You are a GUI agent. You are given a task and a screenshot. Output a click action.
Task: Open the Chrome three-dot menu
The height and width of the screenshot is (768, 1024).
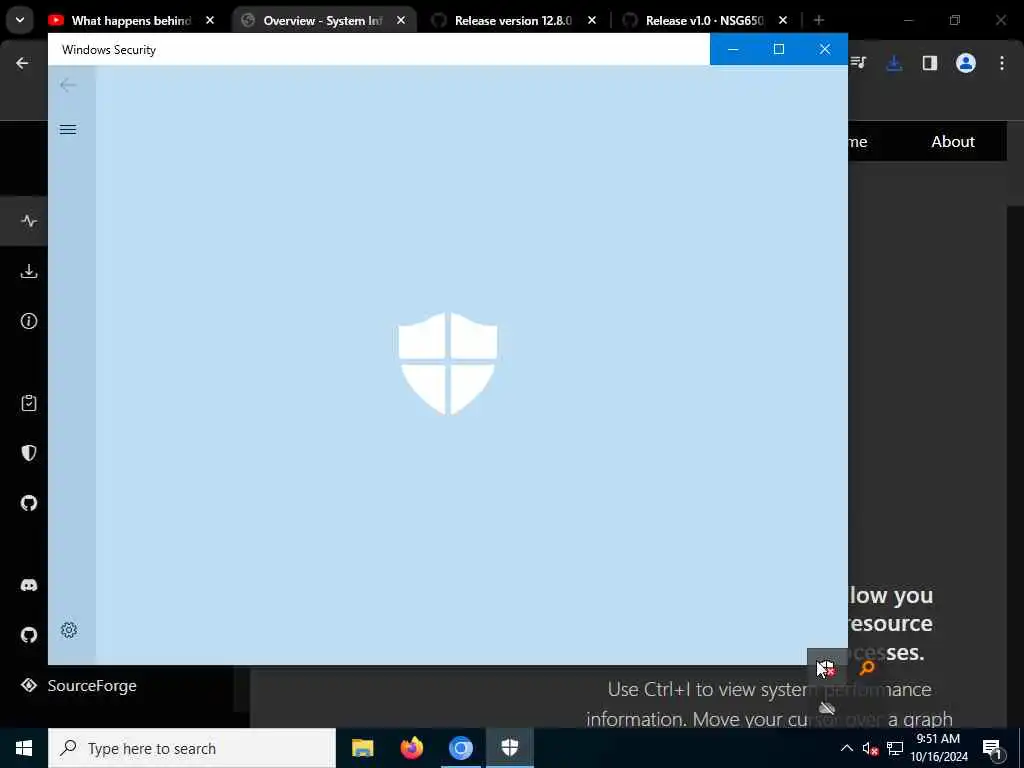tap(1002, 63)
